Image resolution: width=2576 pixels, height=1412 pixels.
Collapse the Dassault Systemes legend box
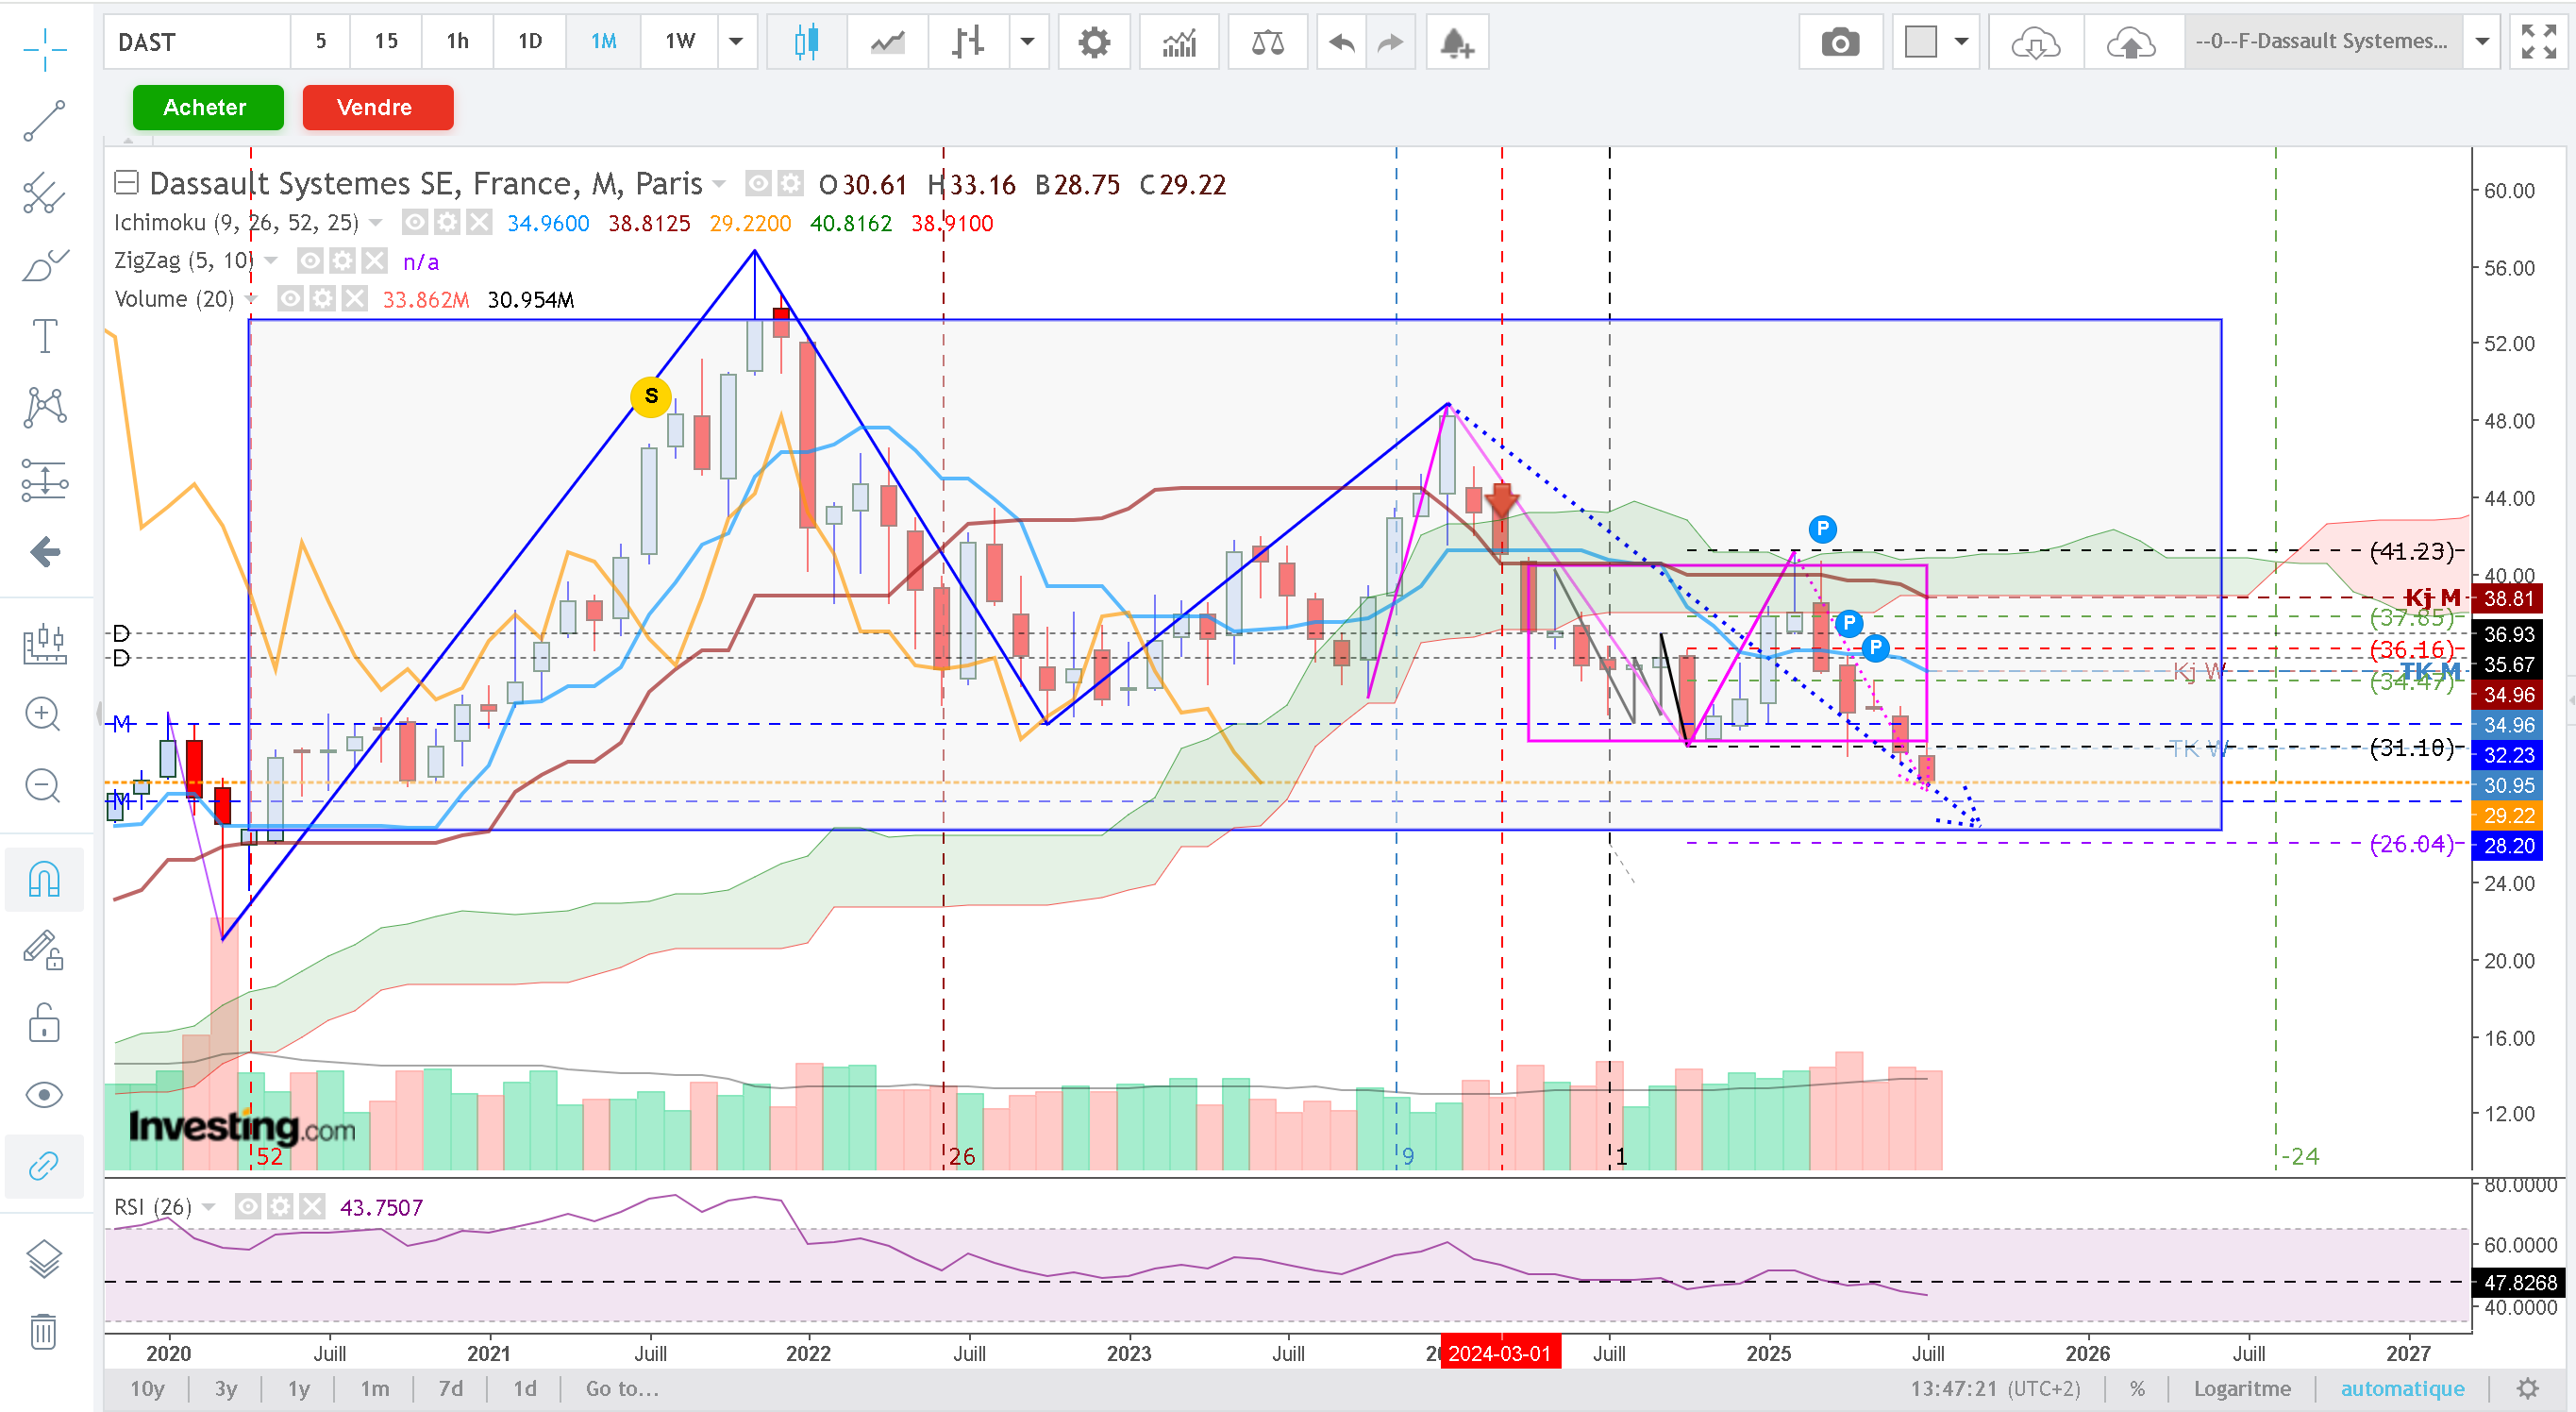[126, 183]
